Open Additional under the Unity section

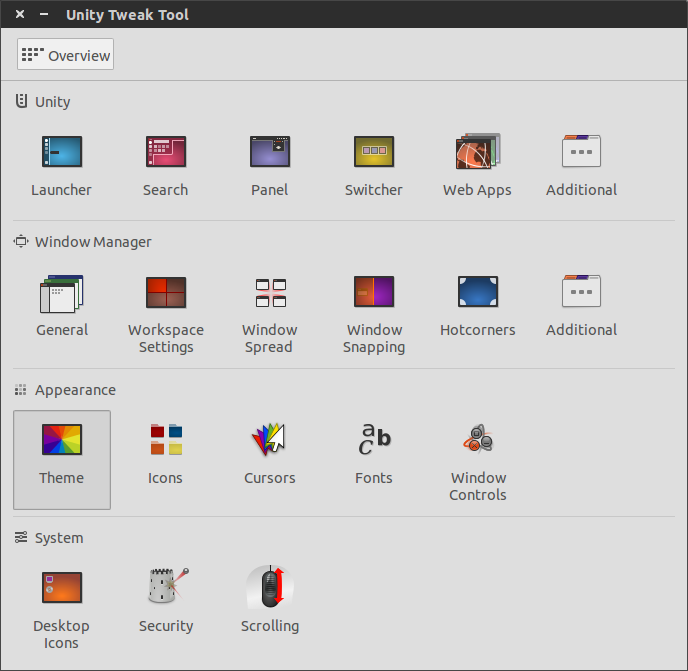pyautogui.click(x=581, y=152)
